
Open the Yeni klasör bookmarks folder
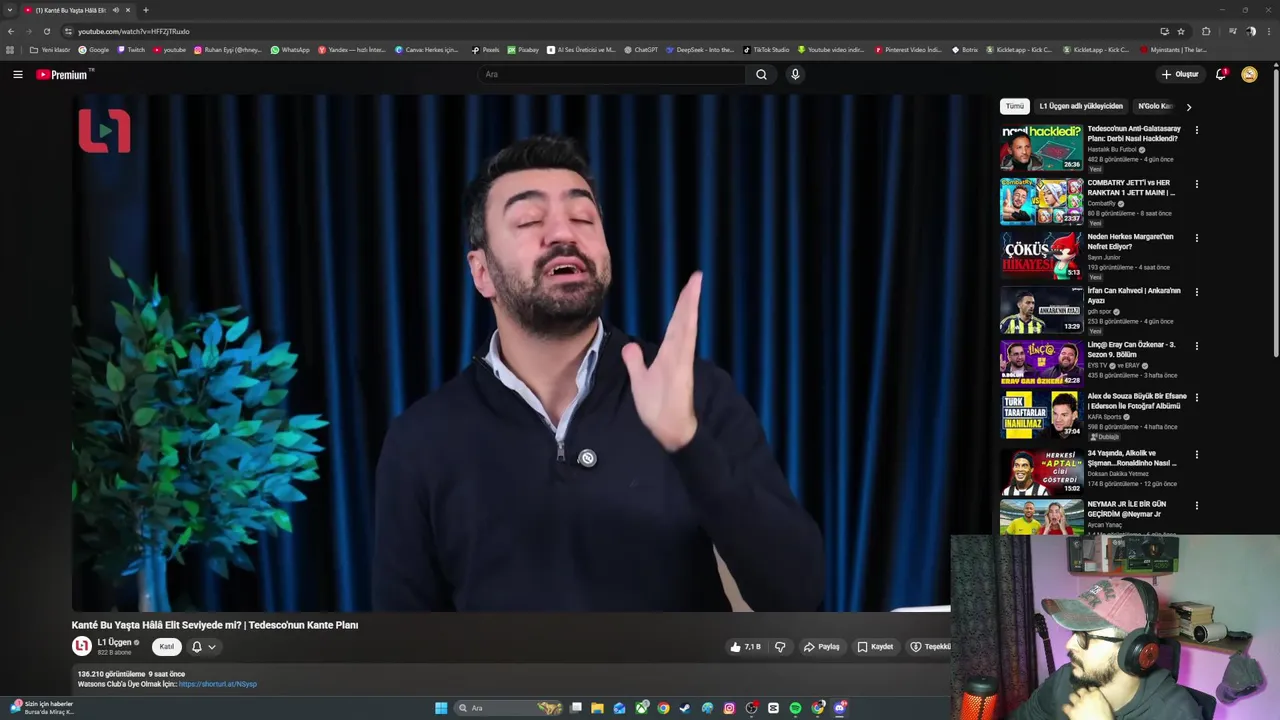point(50,49)
